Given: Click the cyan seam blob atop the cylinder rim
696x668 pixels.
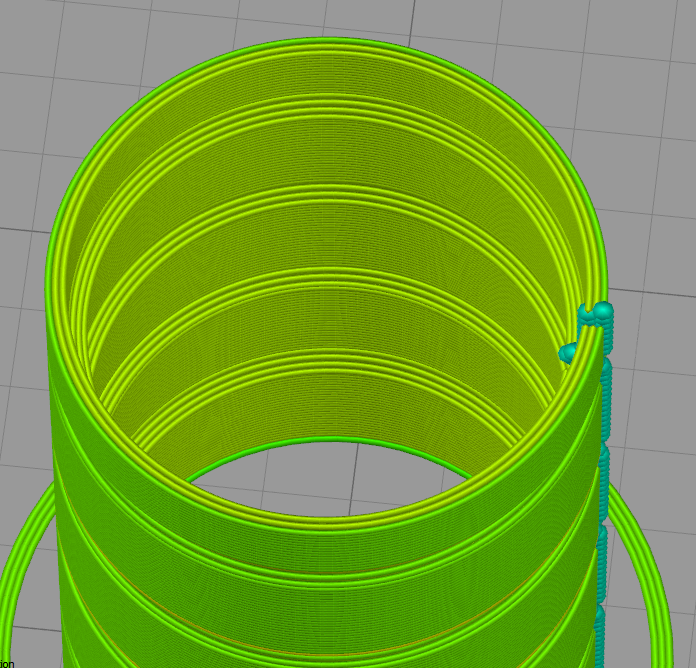Looking at the screenshot, I should pos(596,313).
